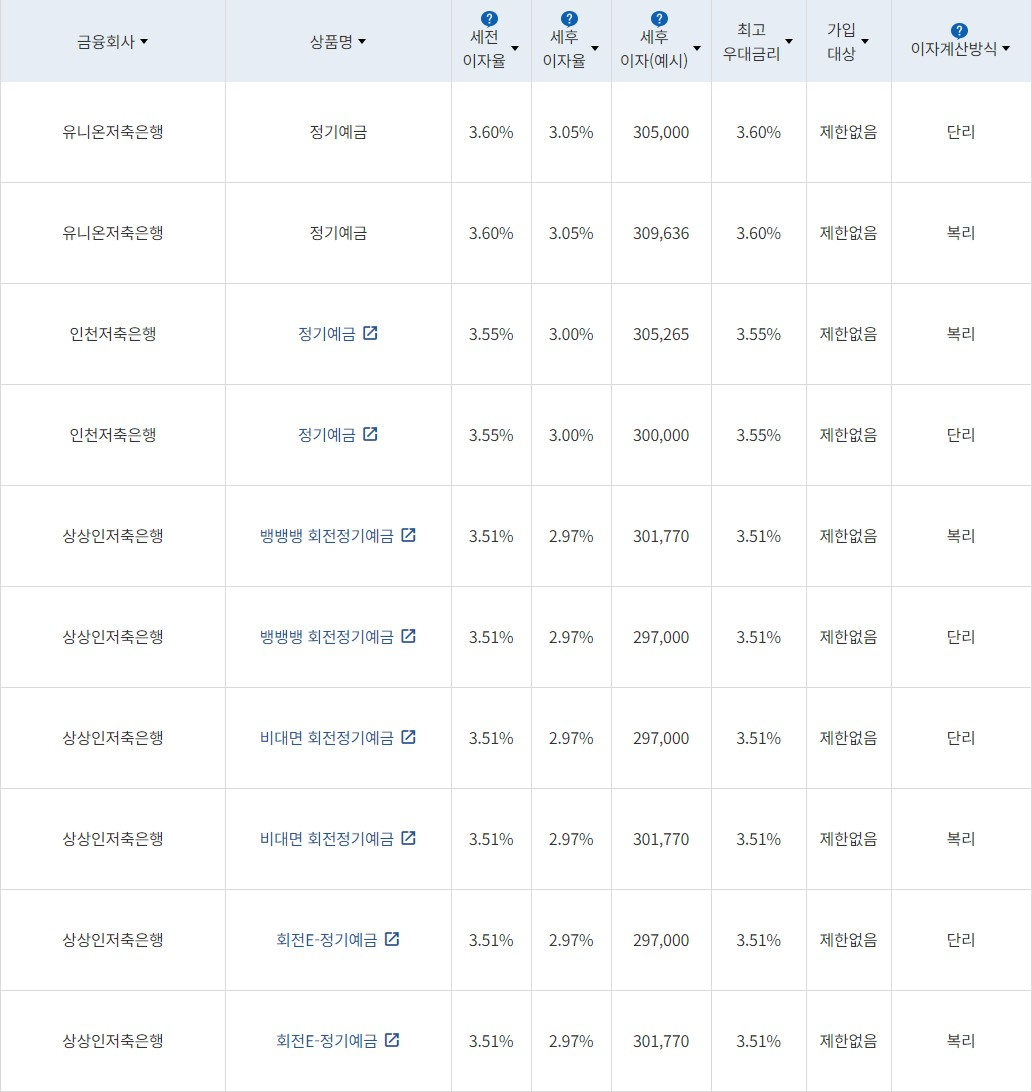Open sort dropdown on 최고우대금리 column
The image size is (1032, 1092).
click(790, 41)
